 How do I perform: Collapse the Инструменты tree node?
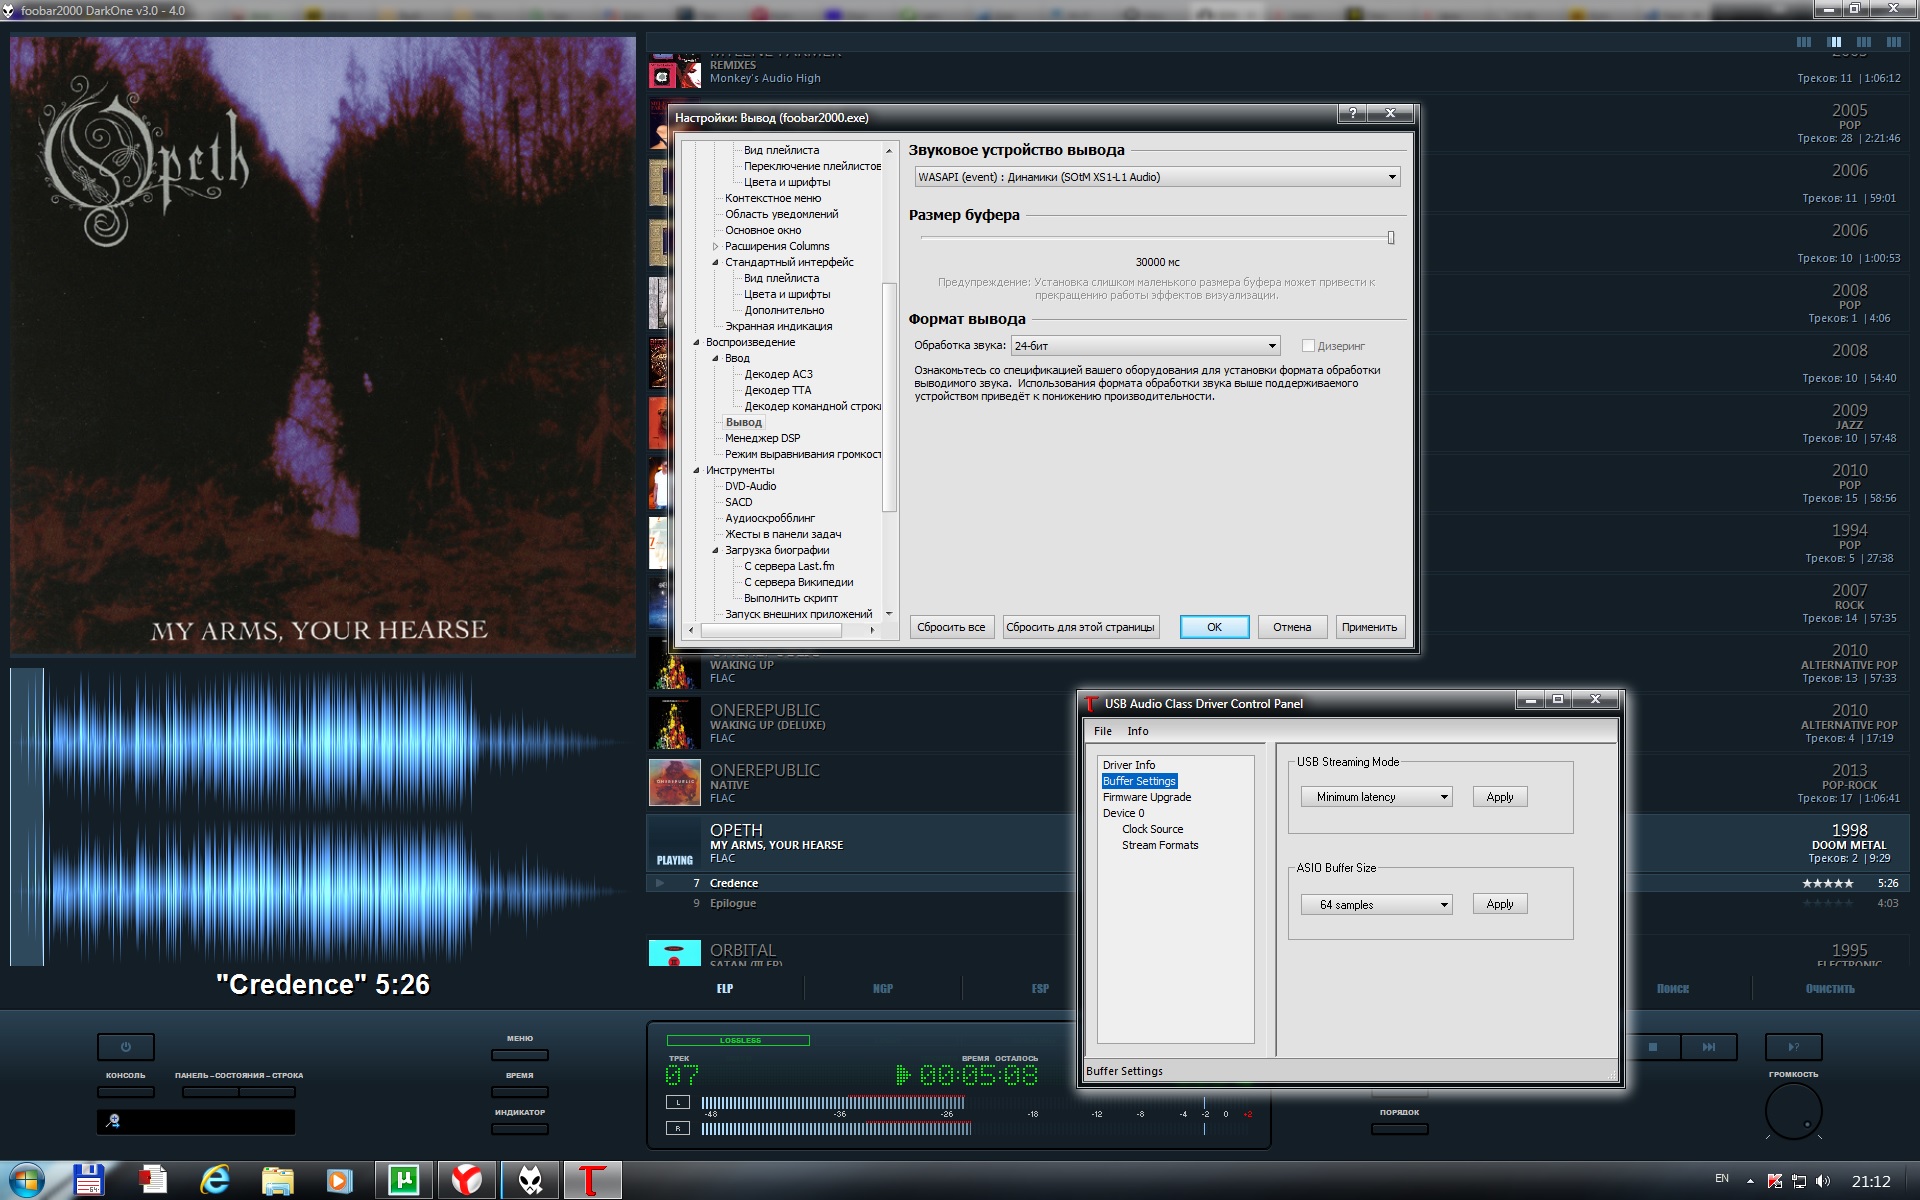click(696, 470)
